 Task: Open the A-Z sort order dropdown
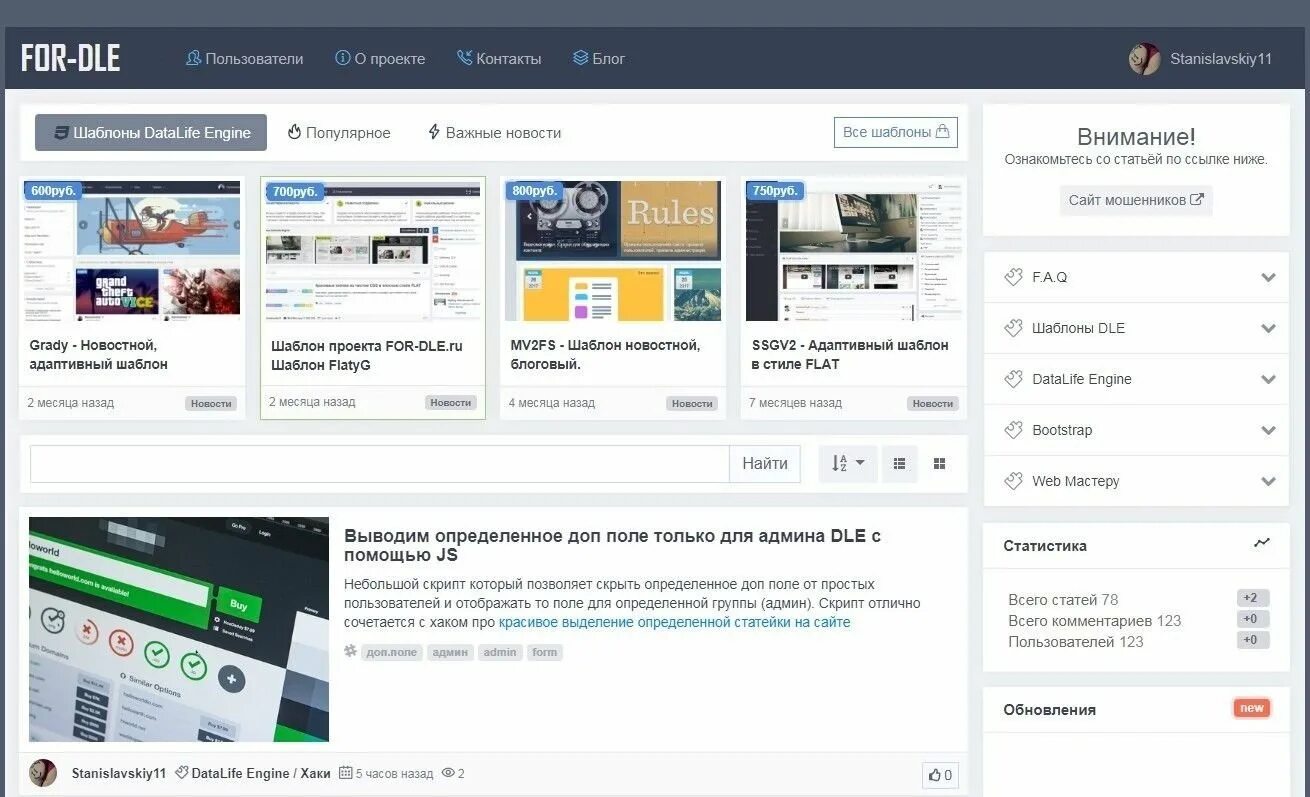848,464
